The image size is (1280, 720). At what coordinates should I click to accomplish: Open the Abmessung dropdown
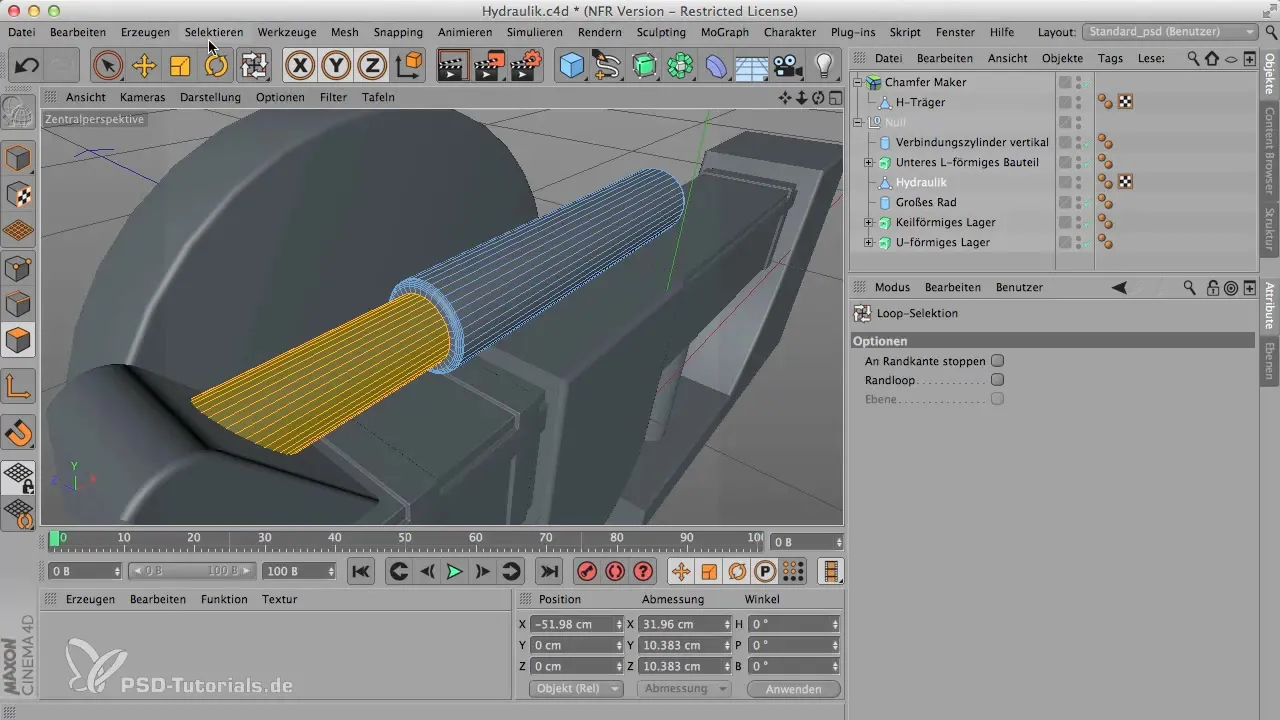pyautogui.click(x=684, y=689)
